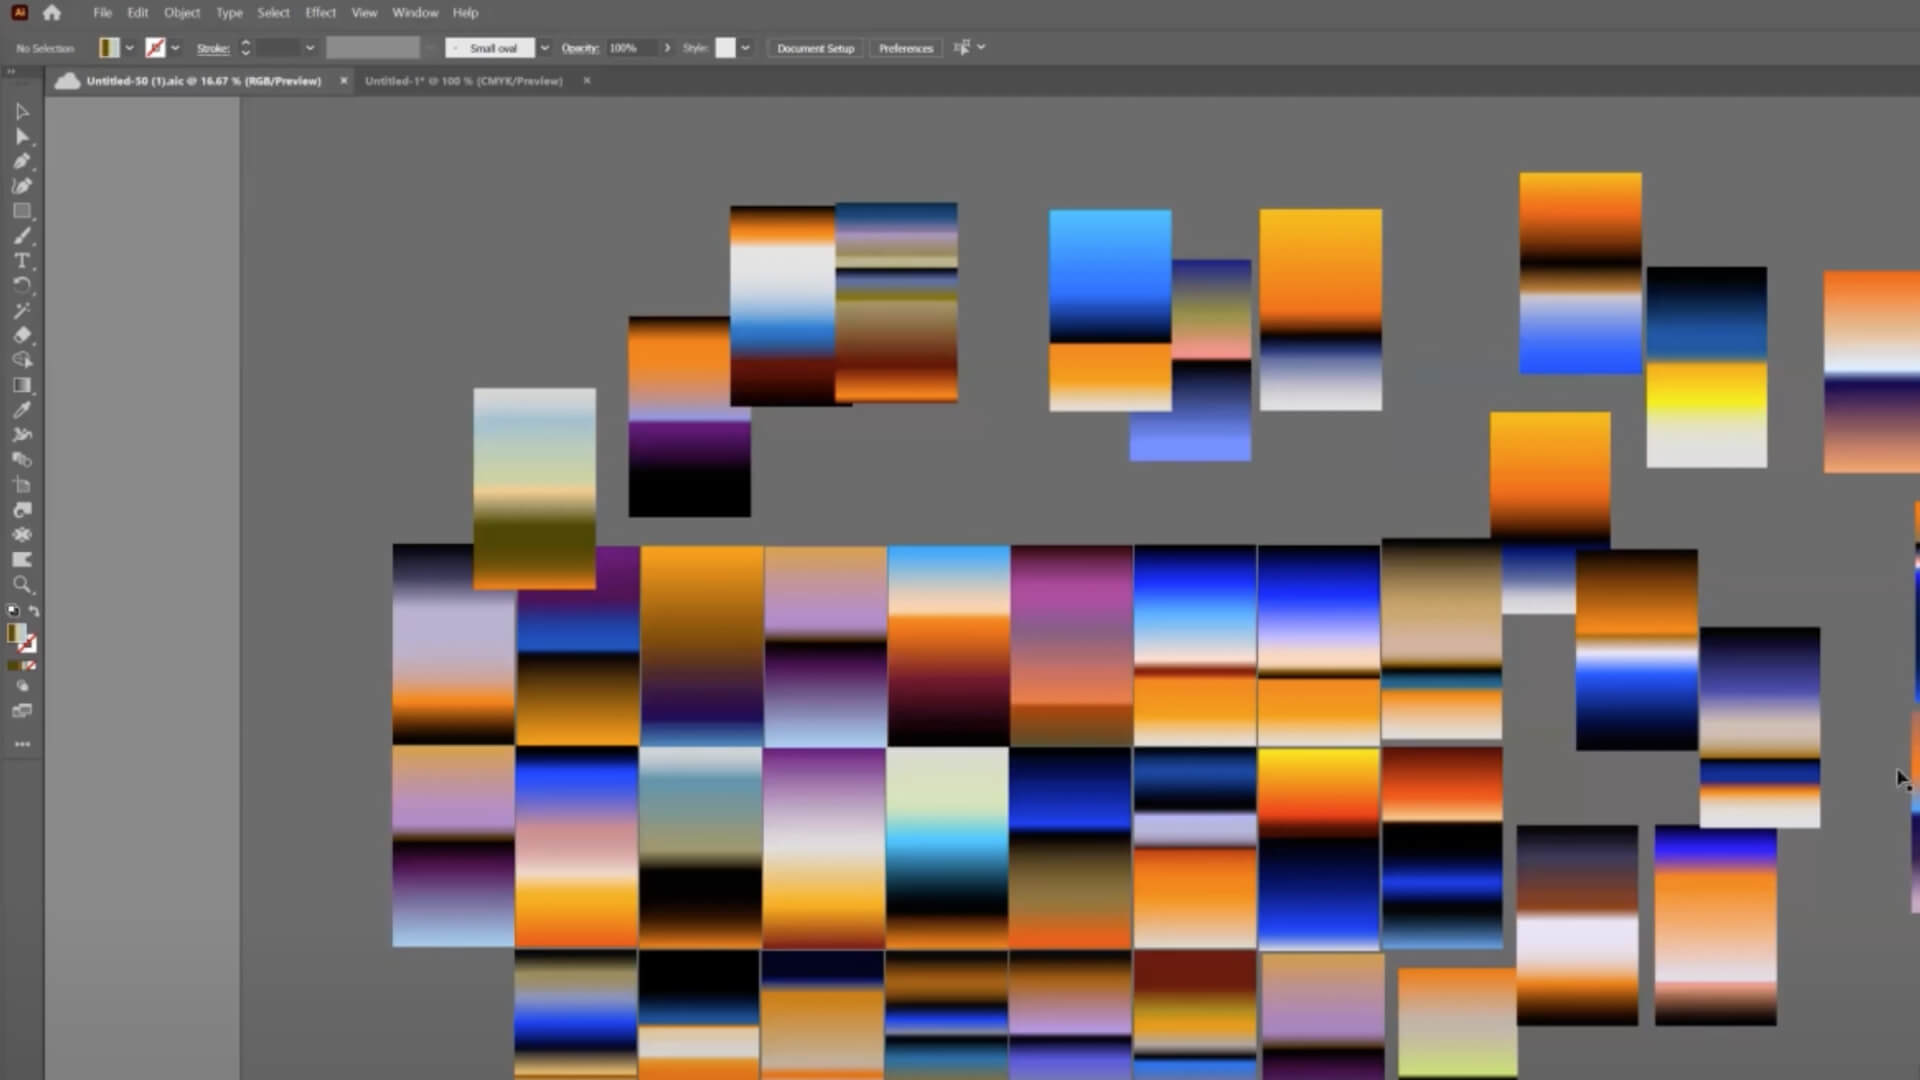Switch to the Untitled-1 CMYK tab
The height and width of the screenshot is (1080, 1920).
pos(463,81)
